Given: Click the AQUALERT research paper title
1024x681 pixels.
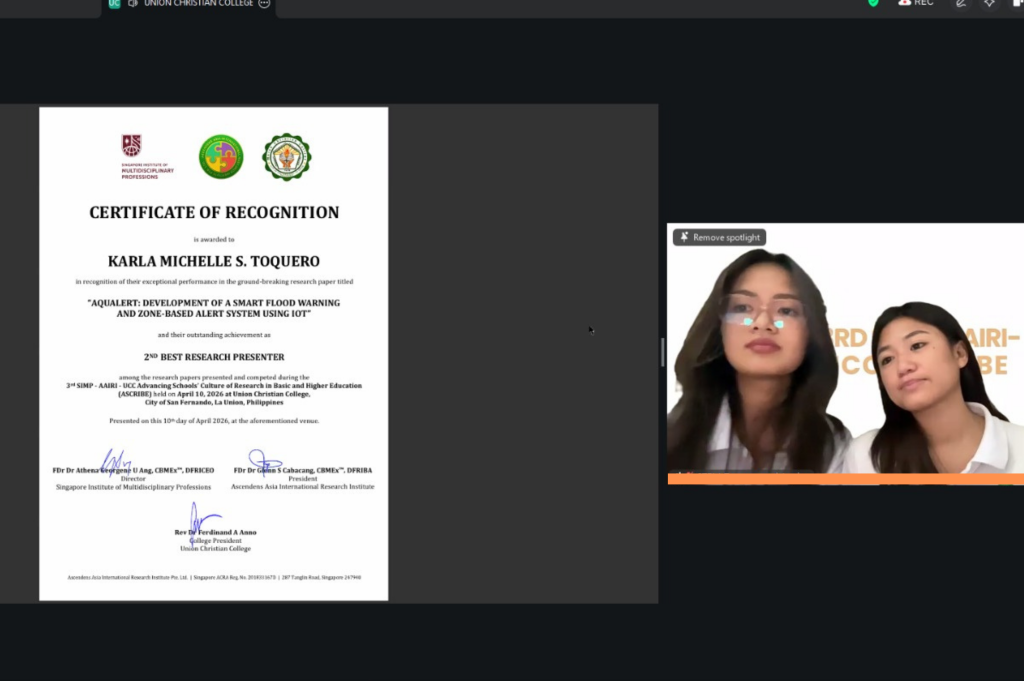Looking at the screenshot, I should pyautogui.click(x=214, y=308).
